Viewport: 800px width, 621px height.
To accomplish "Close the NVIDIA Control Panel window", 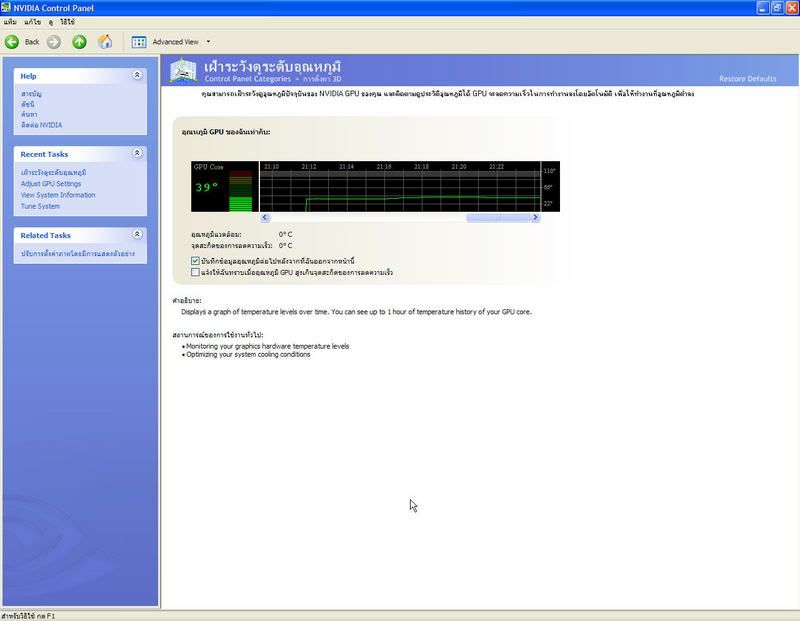I will (x=792, y=8).
